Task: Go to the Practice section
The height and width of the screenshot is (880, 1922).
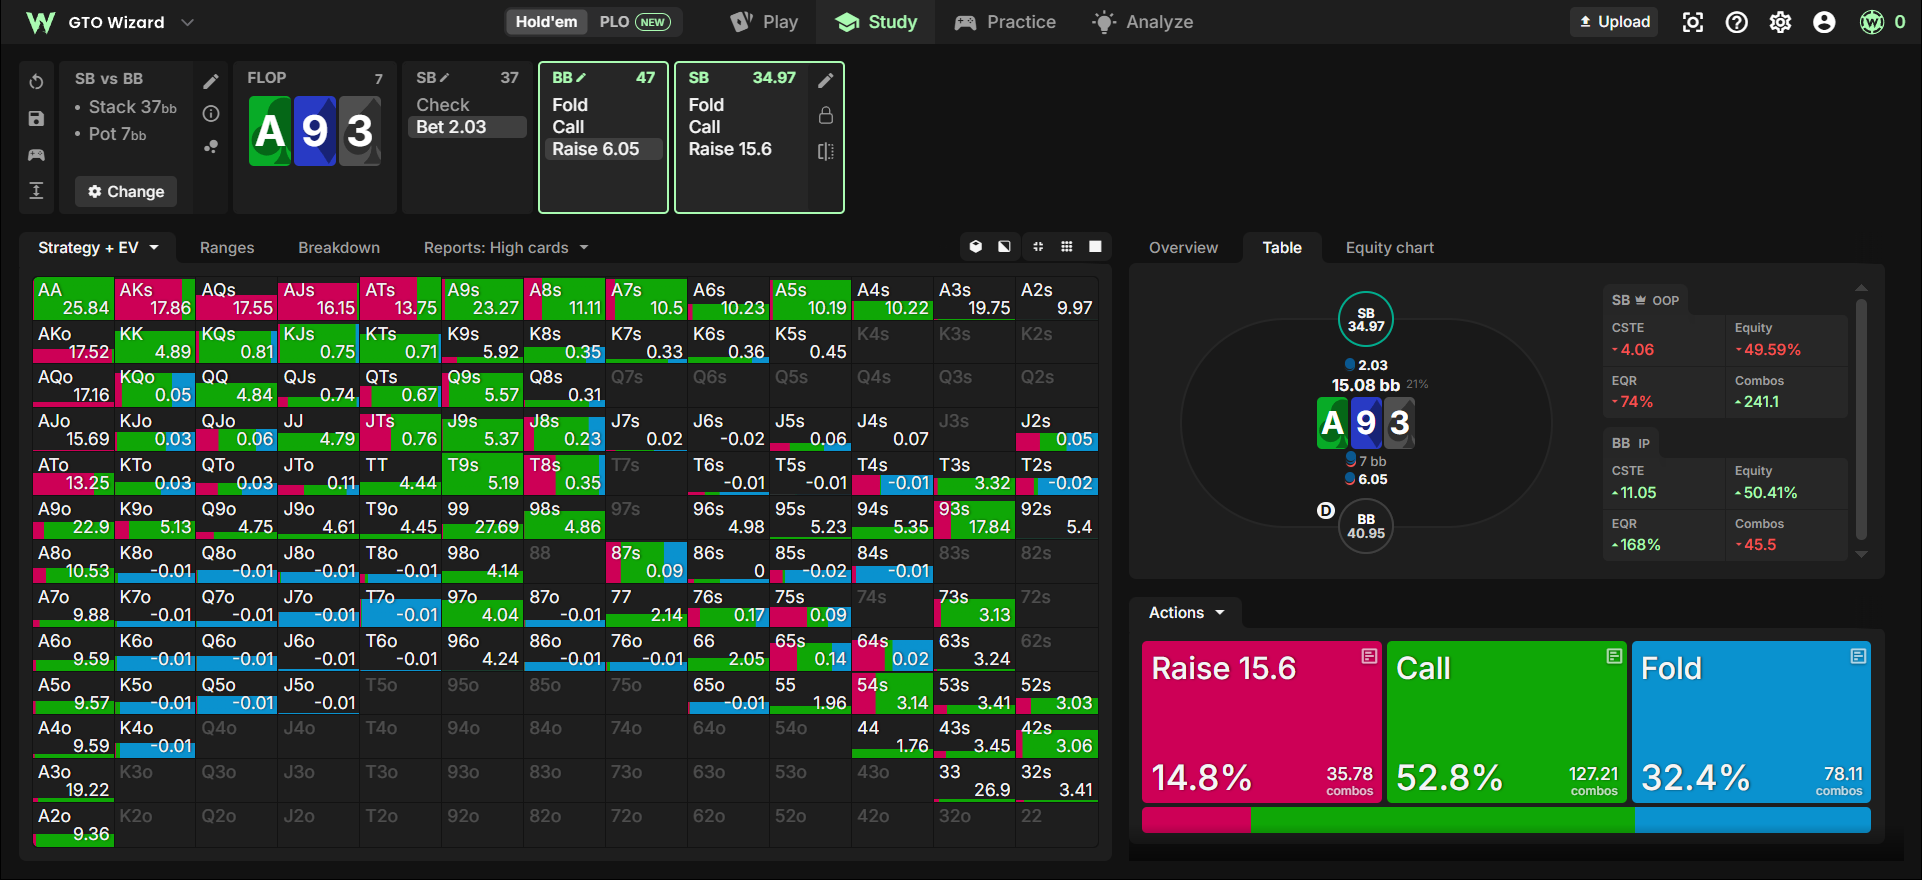Action: point(1005,22)
